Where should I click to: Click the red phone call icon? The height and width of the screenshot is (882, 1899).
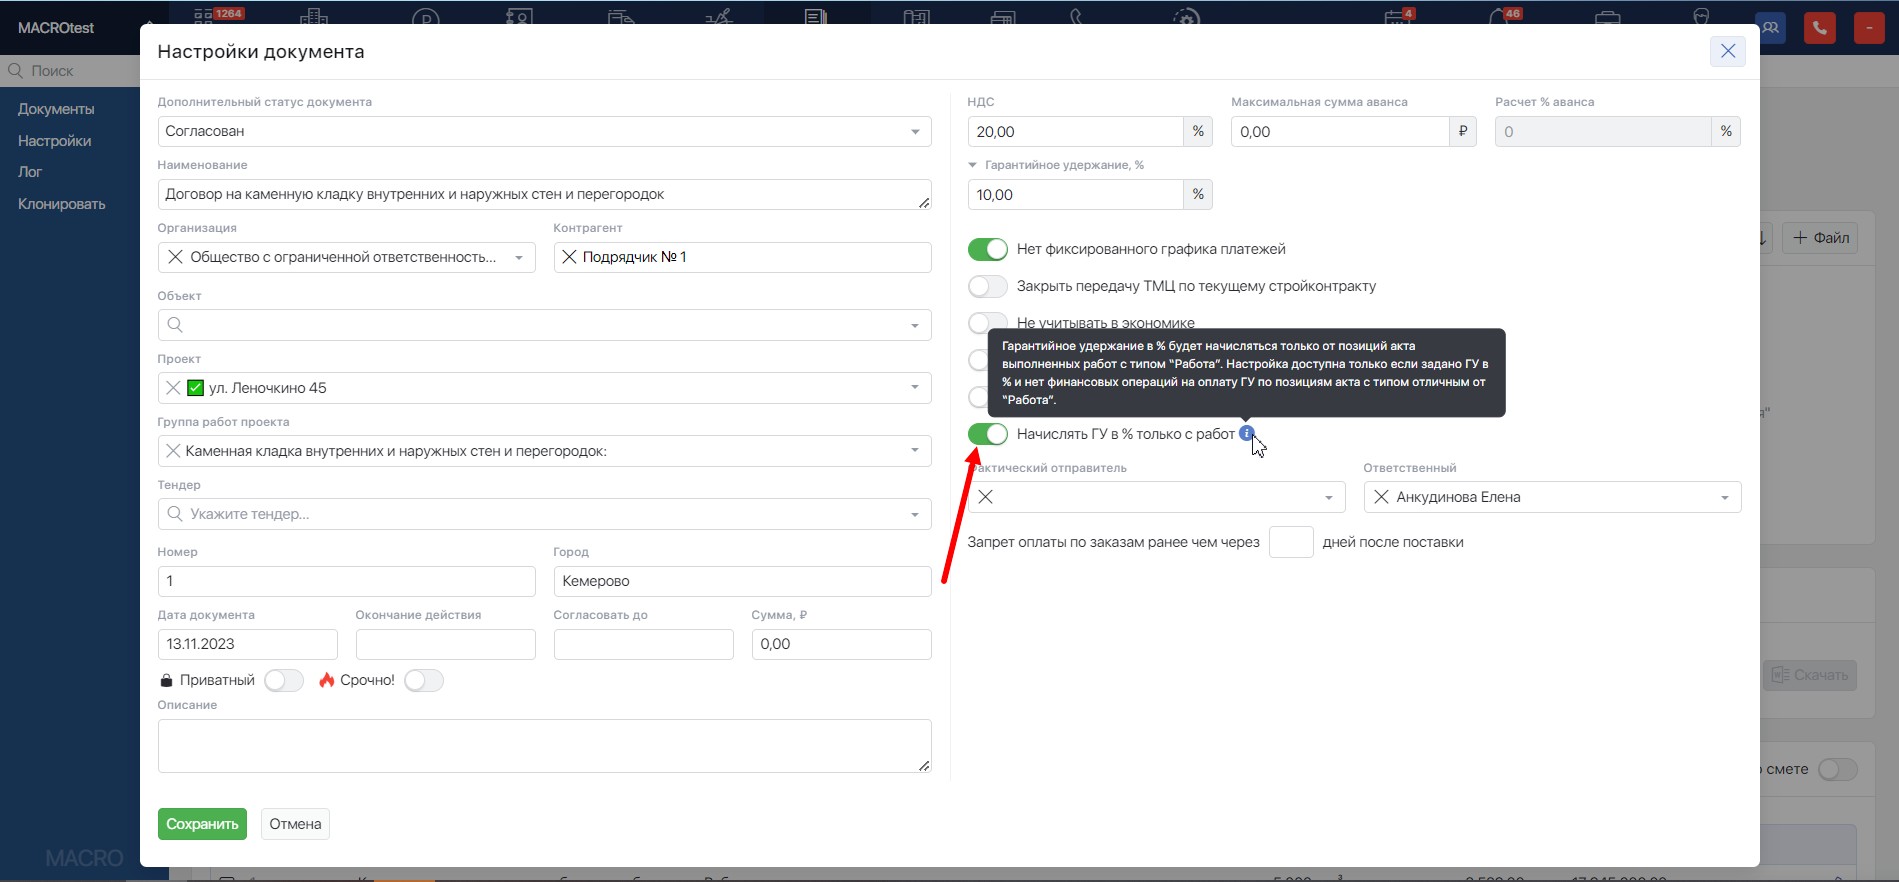pos(1819,28)
